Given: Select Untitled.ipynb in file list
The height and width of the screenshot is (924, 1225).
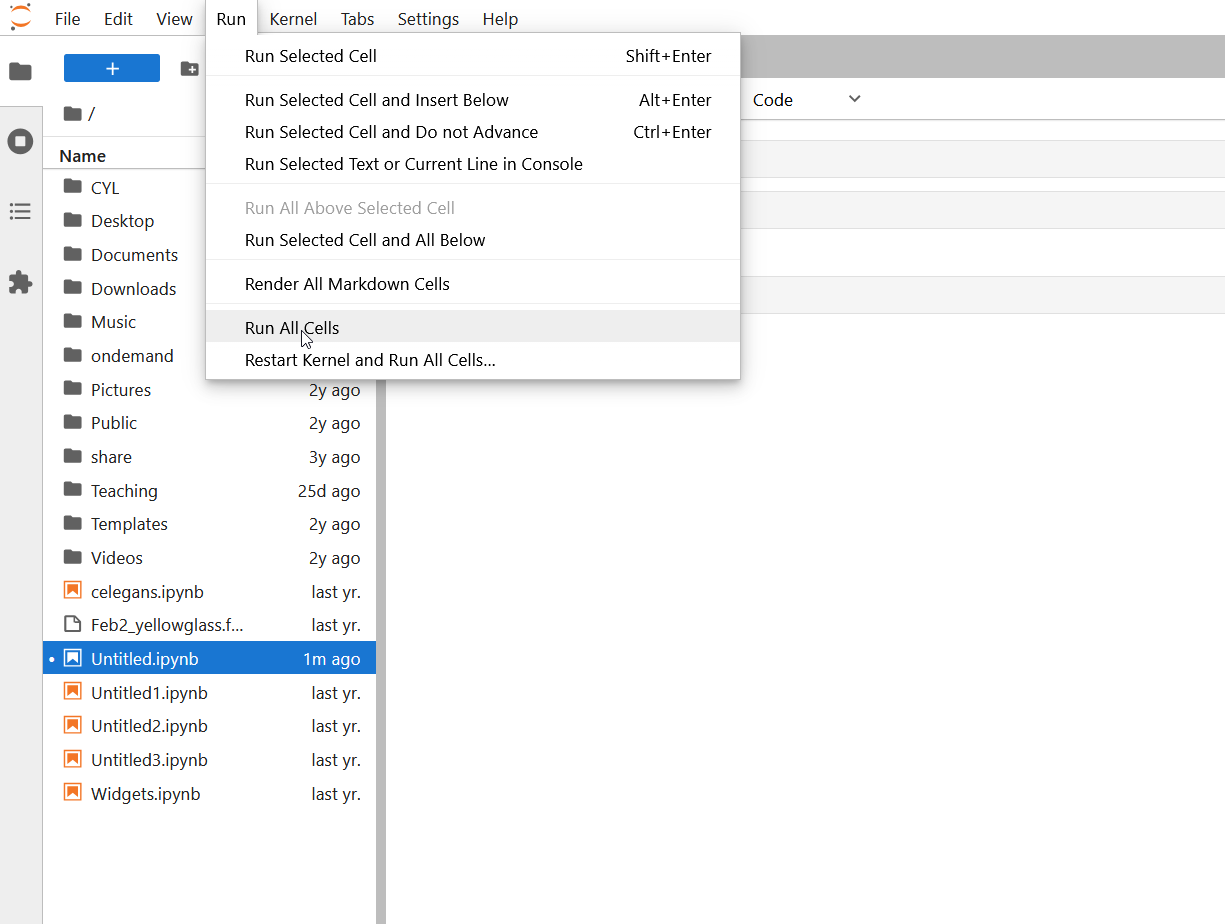Looking at the screenshot, I should click(210, 659).
